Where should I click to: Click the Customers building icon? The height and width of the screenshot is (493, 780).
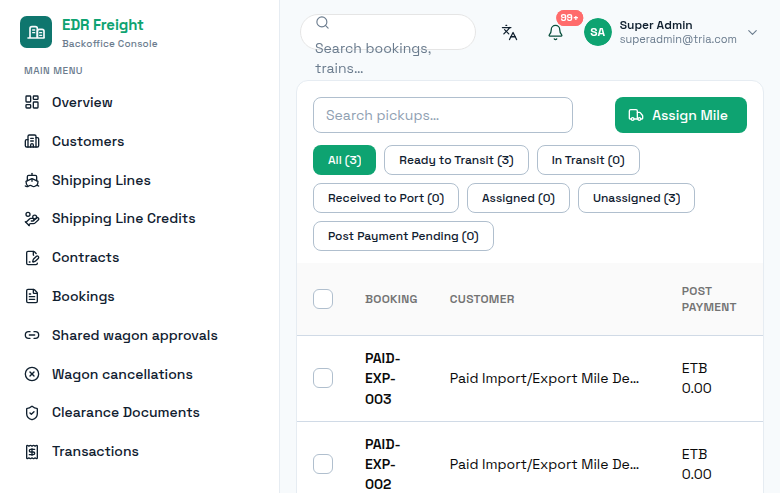pyautogui.click(x=32, y=141)
